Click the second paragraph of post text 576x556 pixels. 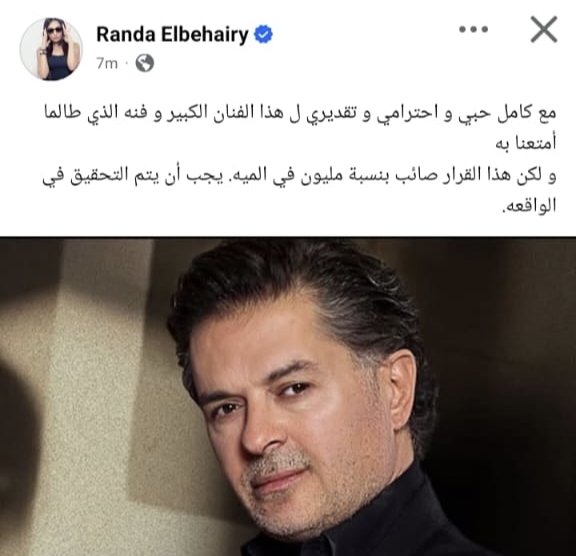tap(300, 190)
